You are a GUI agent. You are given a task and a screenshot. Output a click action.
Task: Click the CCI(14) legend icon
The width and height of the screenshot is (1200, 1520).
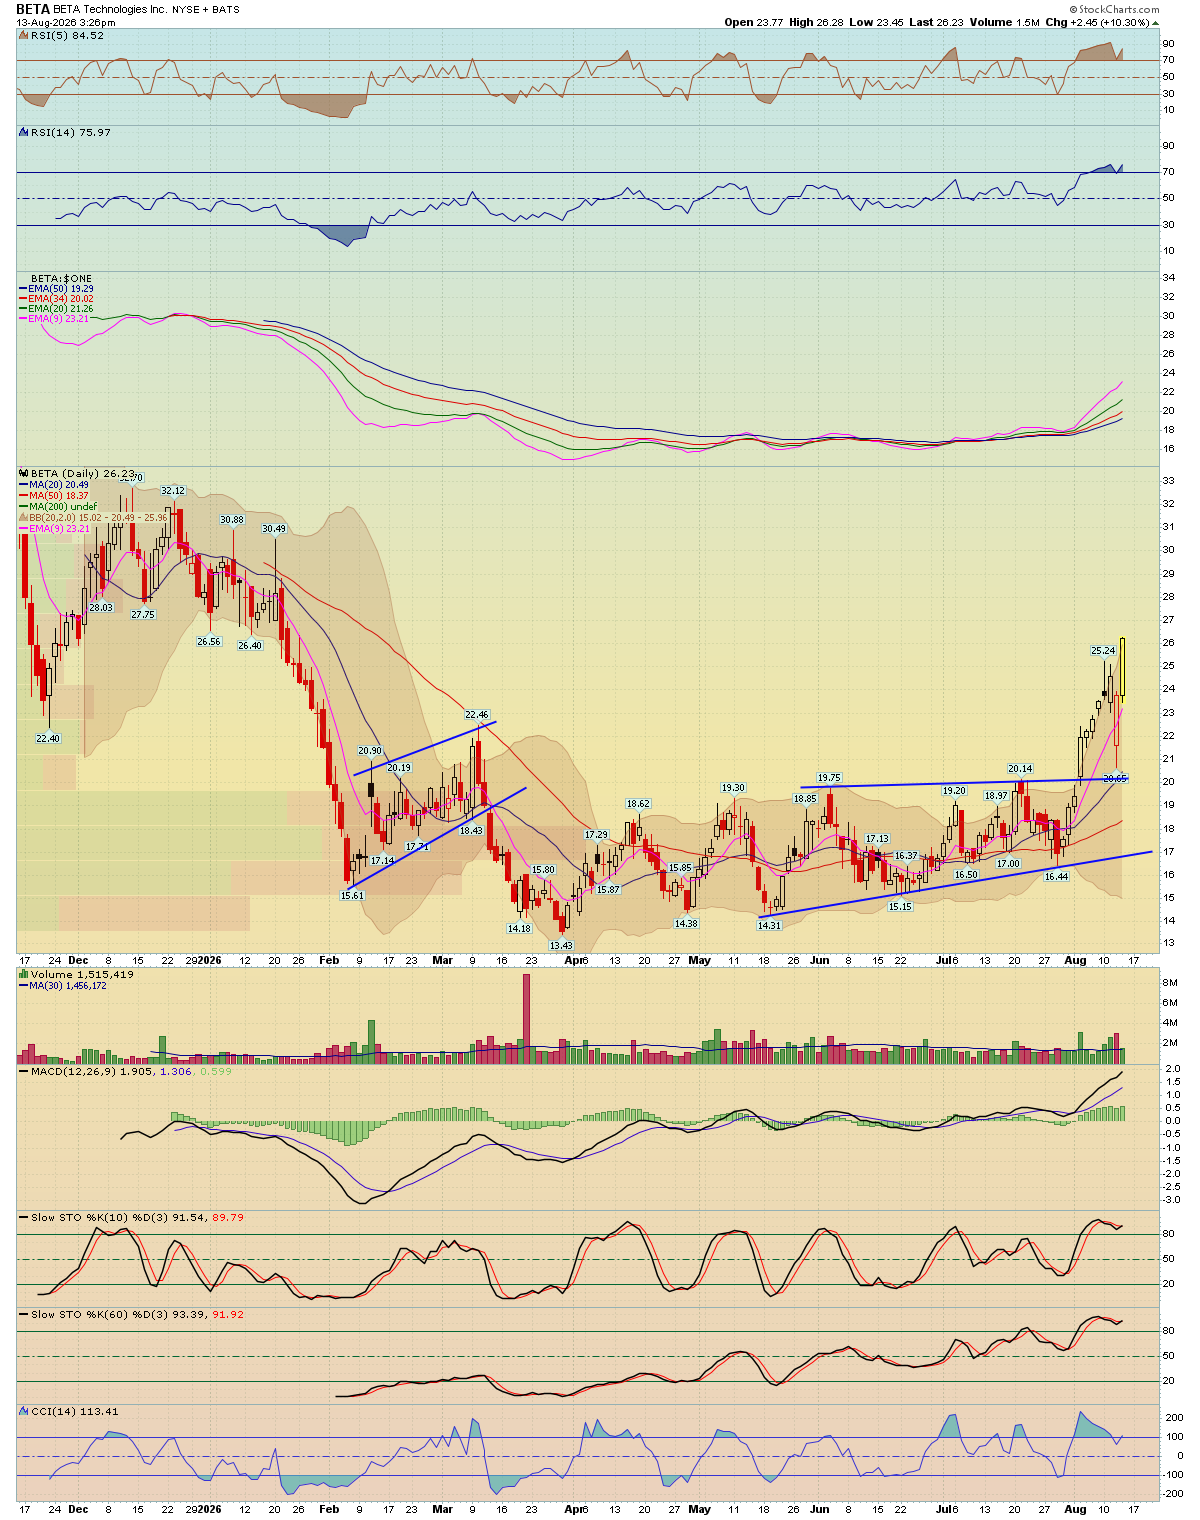coord(23,1411)
